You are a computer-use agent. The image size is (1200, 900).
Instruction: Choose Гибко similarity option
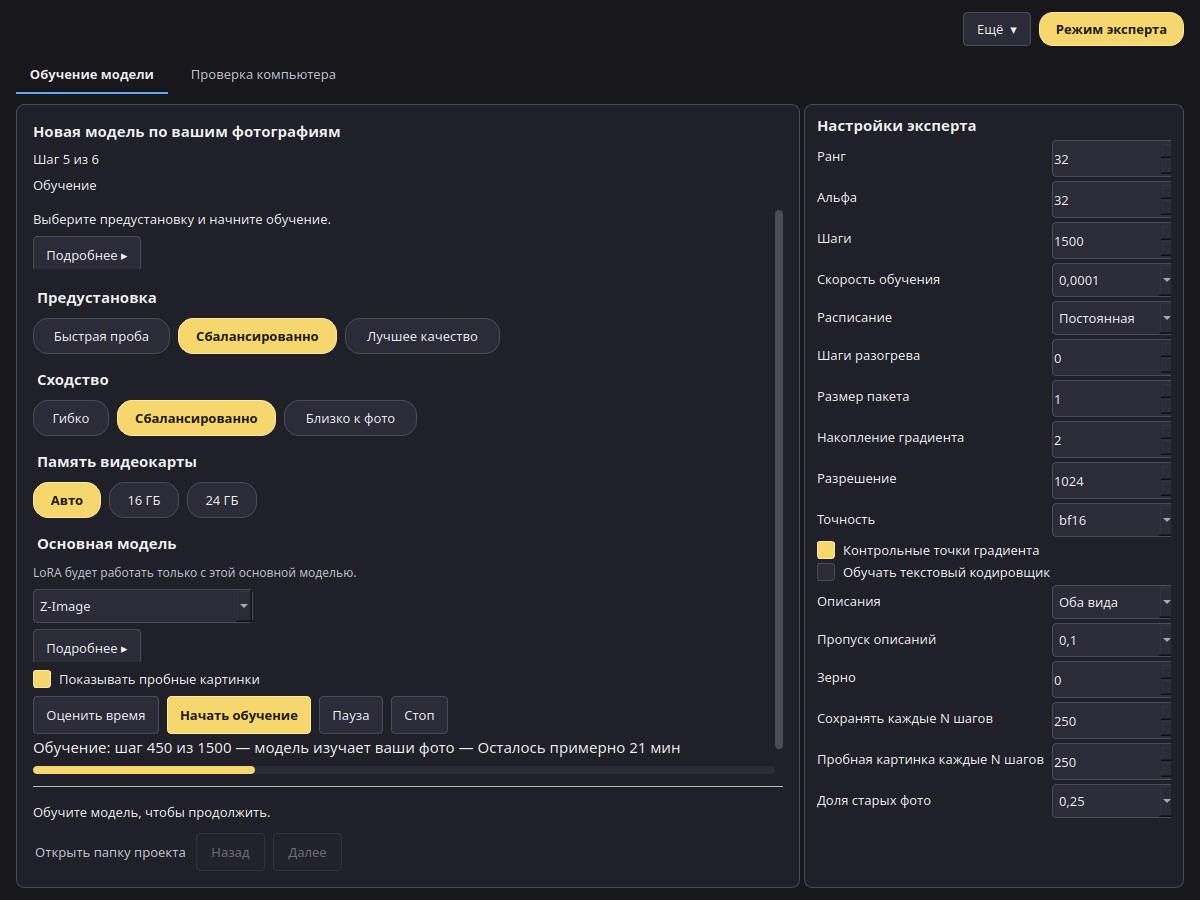[71, 418]
